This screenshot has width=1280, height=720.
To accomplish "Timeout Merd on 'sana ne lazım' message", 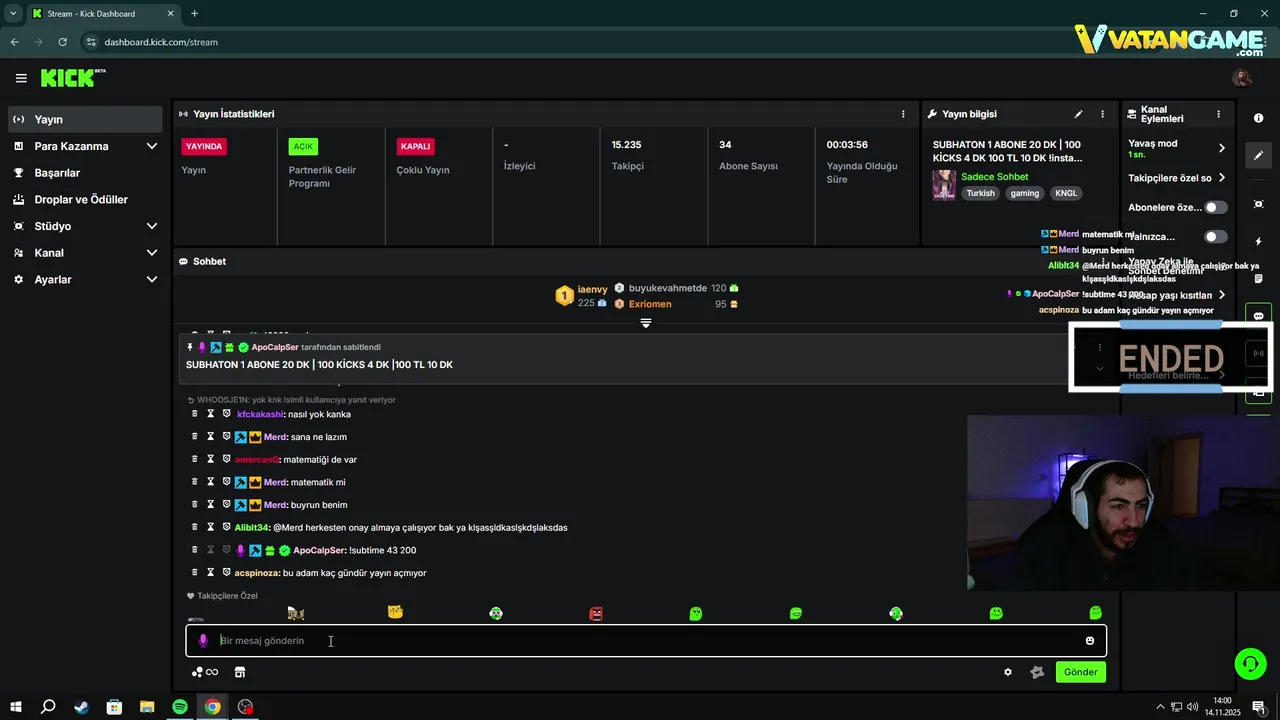I will [211, 437].
